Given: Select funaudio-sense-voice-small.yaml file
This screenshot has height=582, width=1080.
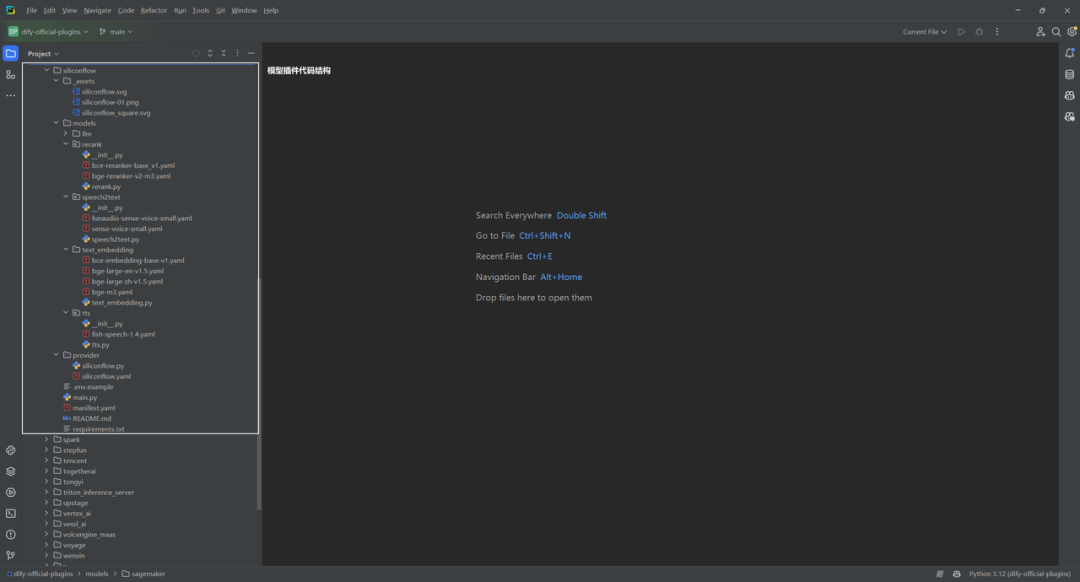Looking at the screenshot, I should click(x=142, y=218).
